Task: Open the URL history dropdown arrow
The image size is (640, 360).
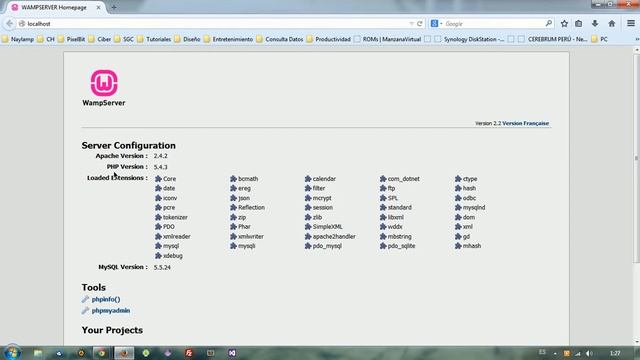Action: (x=411, y=24)
